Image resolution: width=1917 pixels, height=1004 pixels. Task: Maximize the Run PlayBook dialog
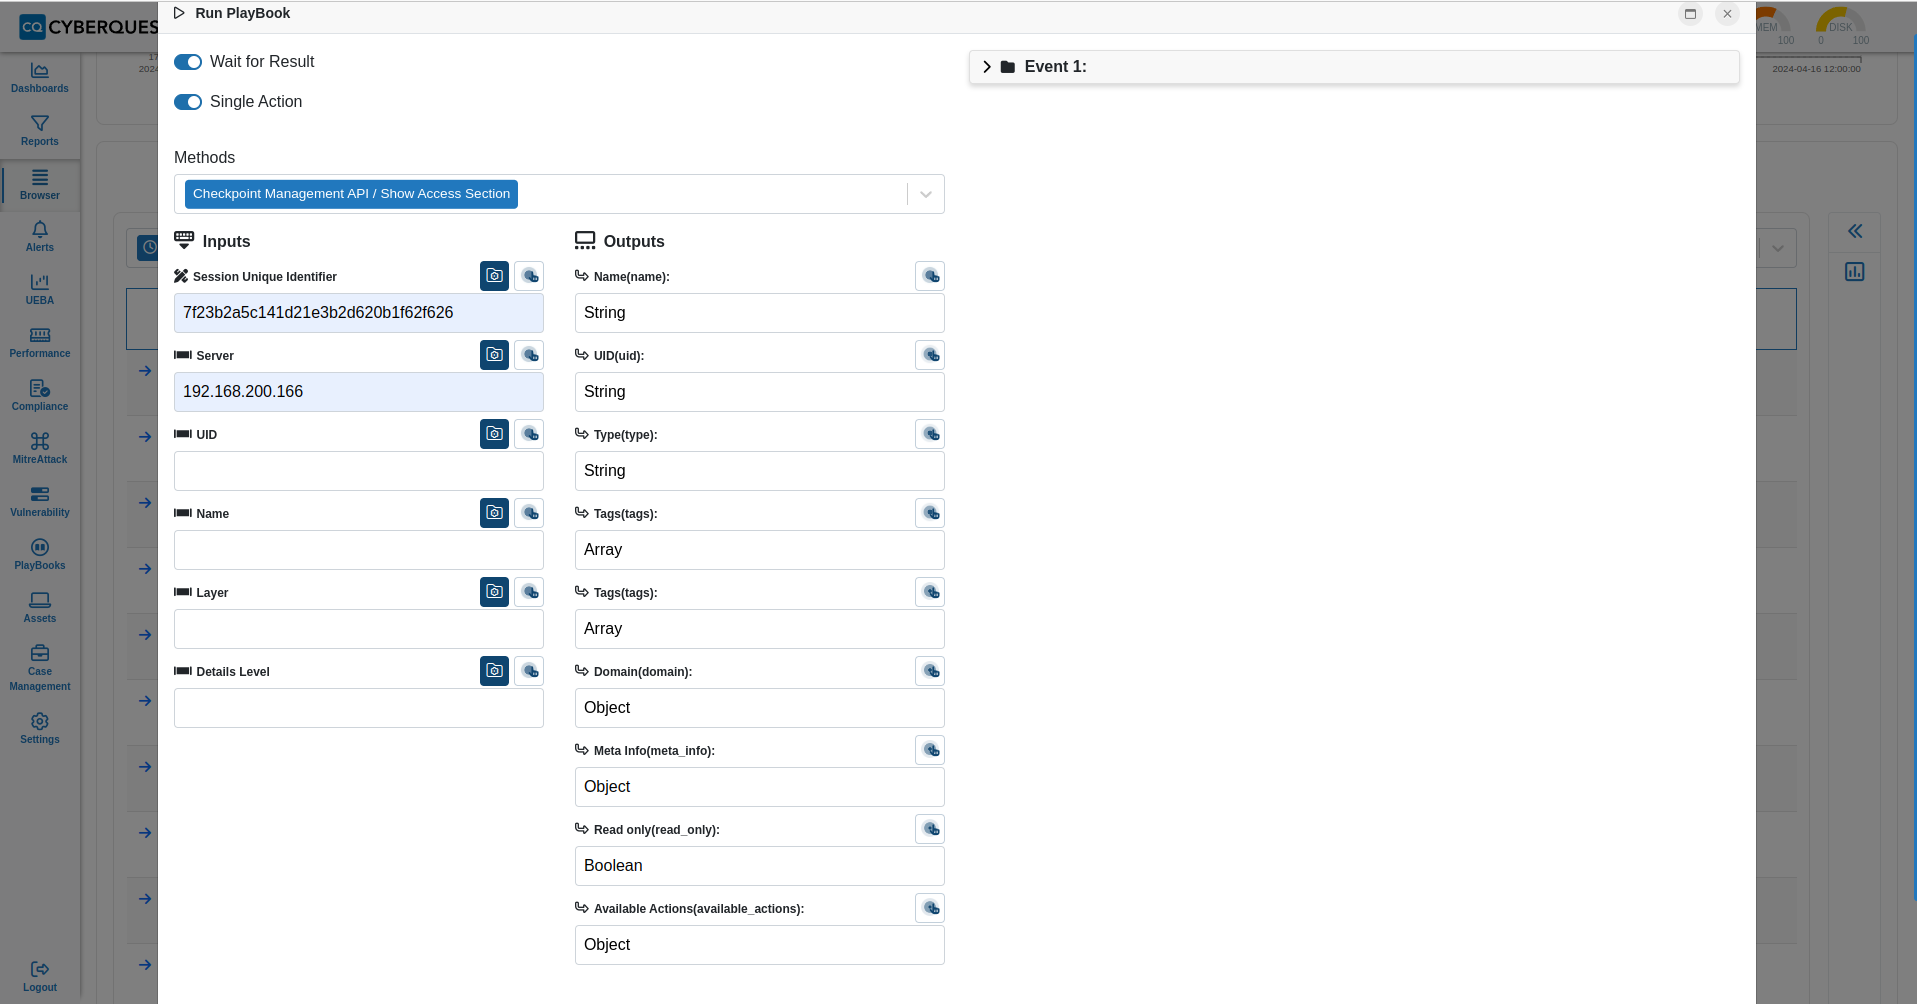[1690, 14]
